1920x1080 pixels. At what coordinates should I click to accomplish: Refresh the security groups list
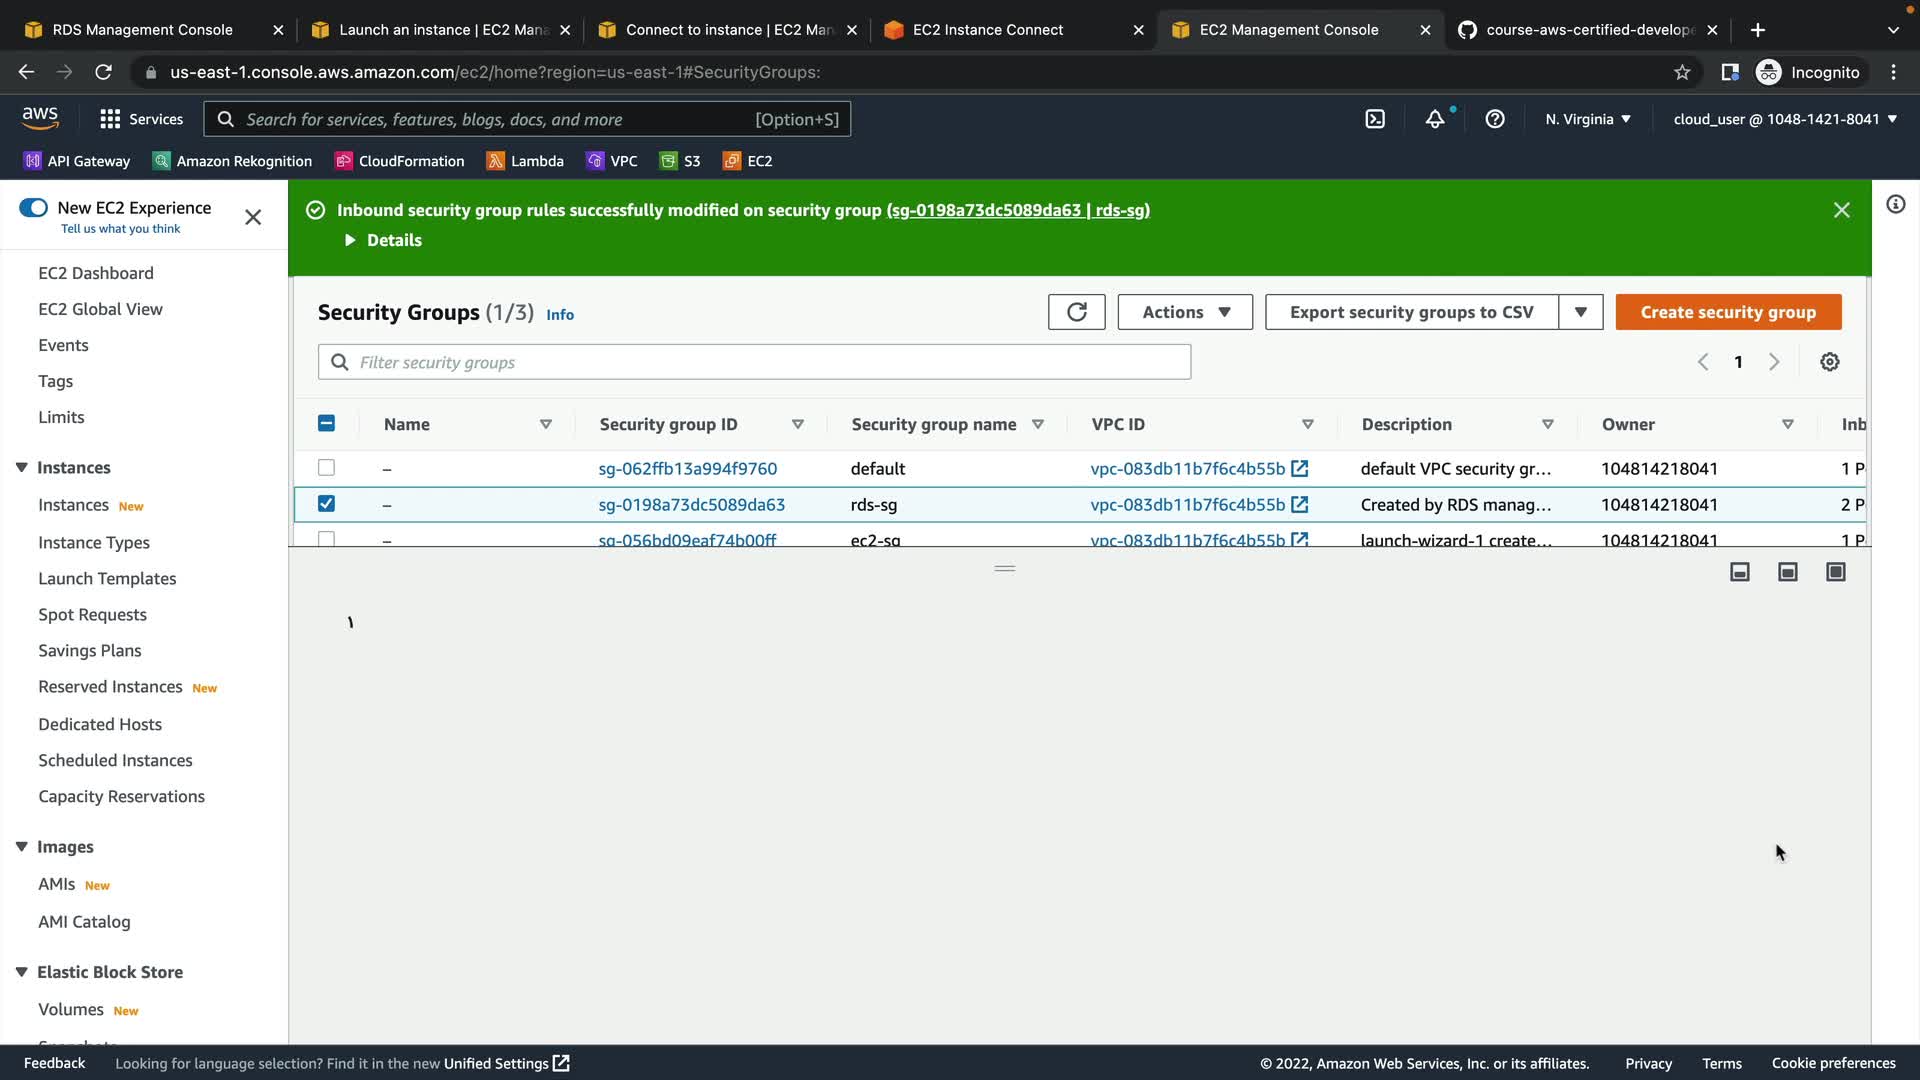tap(1076, 312)
